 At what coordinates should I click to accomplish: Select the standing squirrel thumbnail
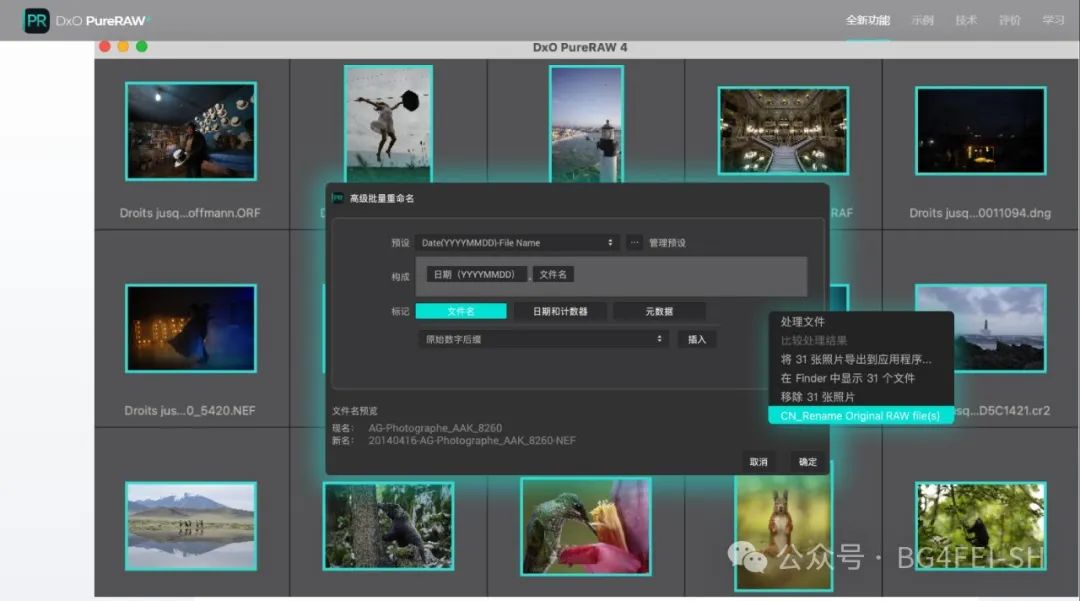pyautogui.click(x=783, y=532)
